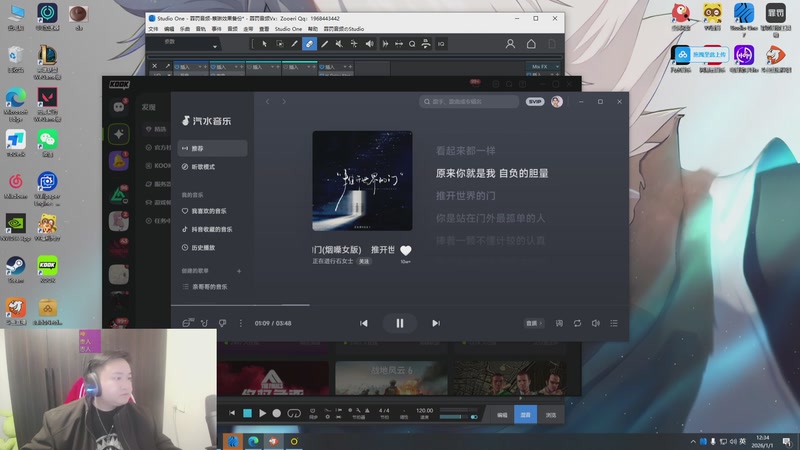Open the KOOK chat messages sidebar icon

(119, 107)
